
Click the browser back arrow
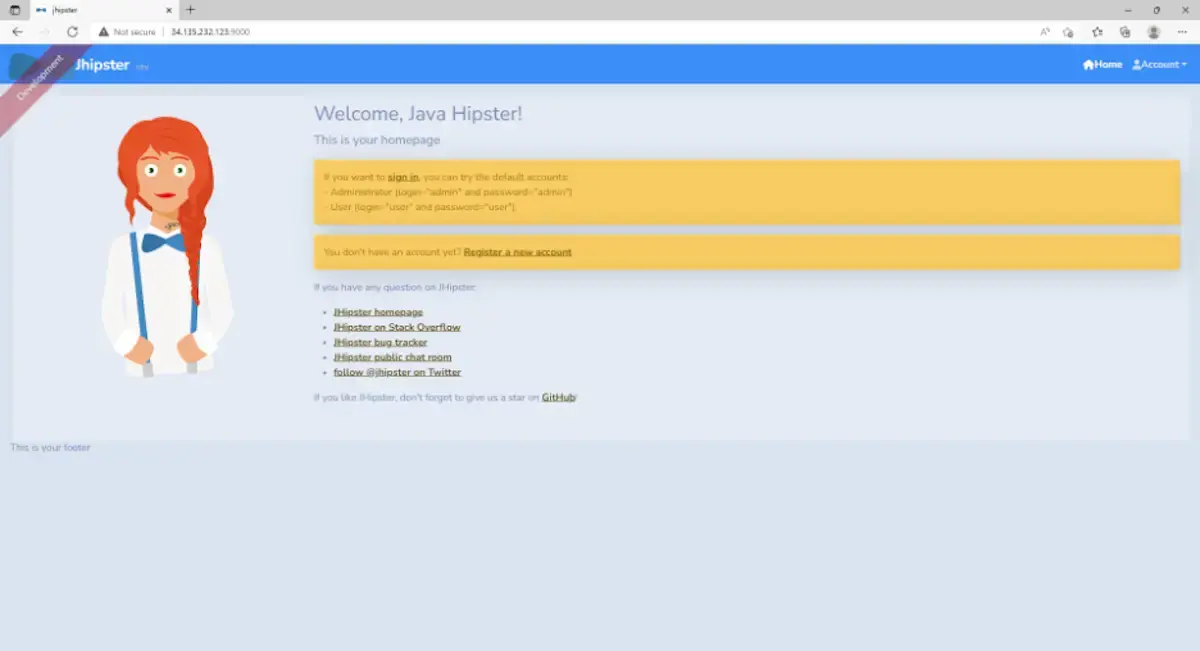(x=17, y=32)
